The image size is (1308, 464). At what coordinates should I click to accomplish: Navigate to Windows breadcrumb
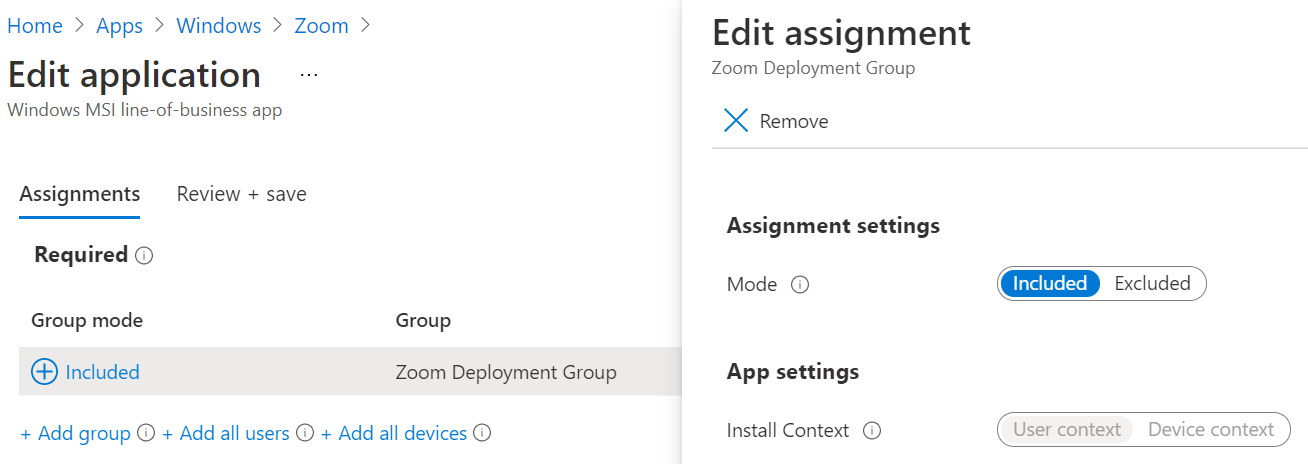coord(219,26)
